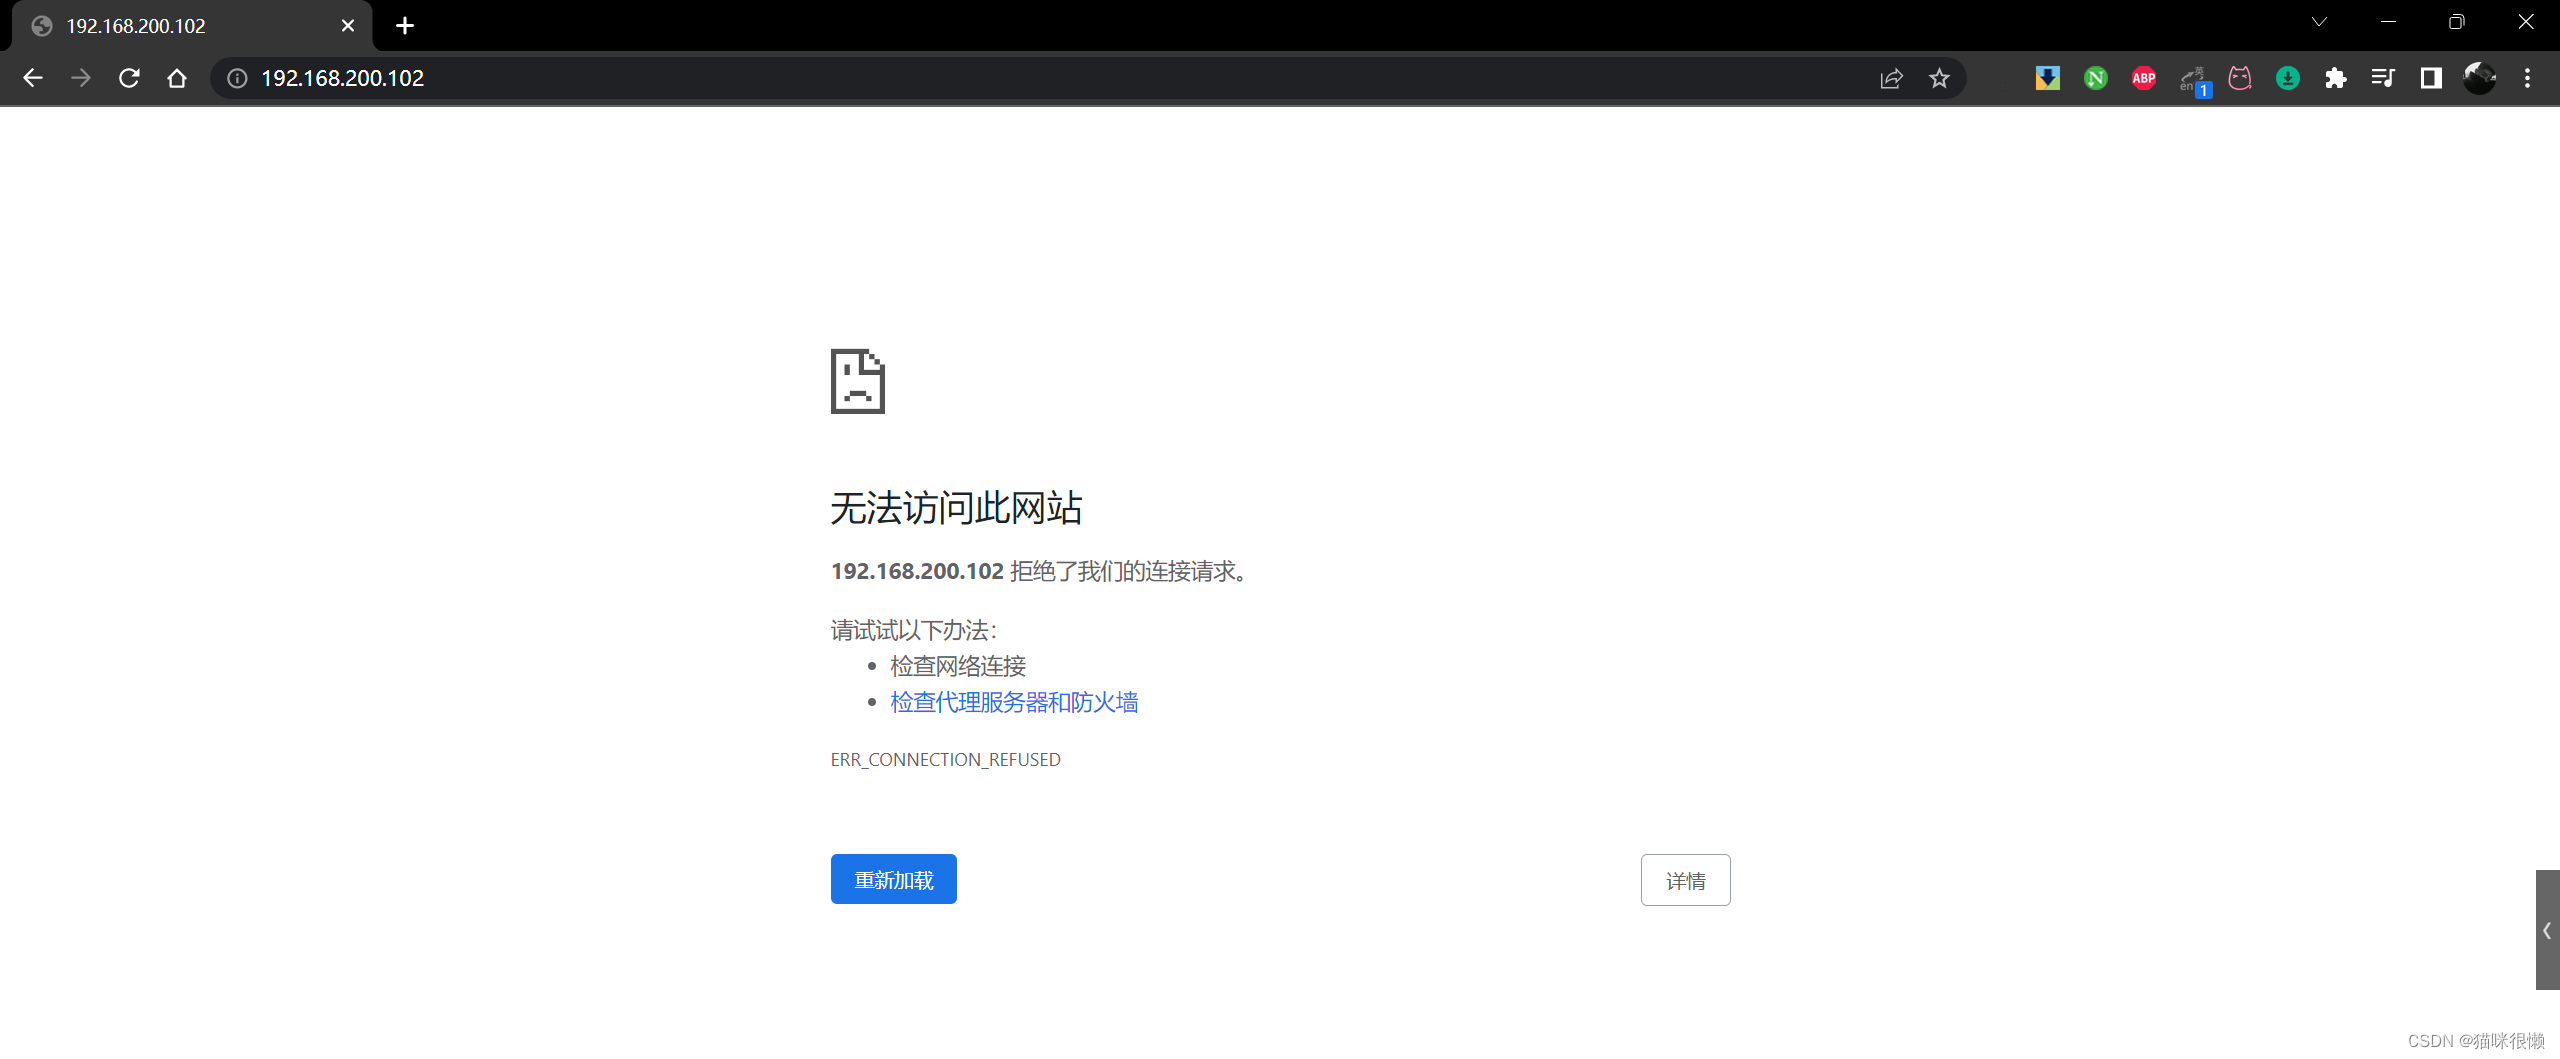Click the puzzle-piece Extensions icon
The width and height of the screenshot is (2560, 1059).
click(x=2336, y=78)
